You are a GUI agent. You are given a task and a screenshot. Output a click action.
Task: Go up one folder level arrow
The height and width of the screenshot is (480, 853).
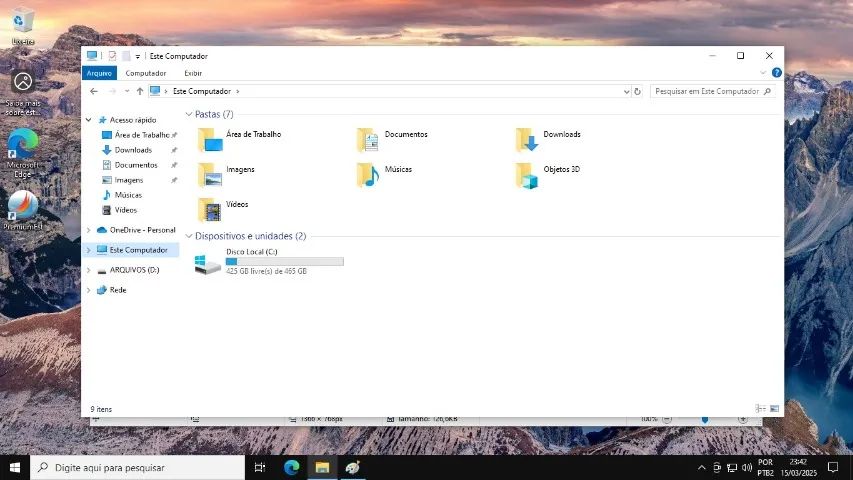(x=140, y=91)
